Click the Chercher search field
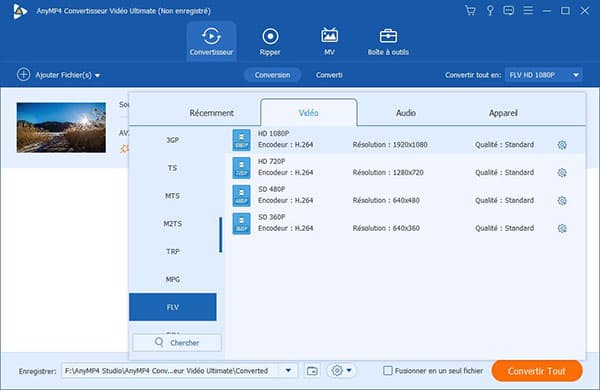 pyautogui.click(x=177, y=343)
